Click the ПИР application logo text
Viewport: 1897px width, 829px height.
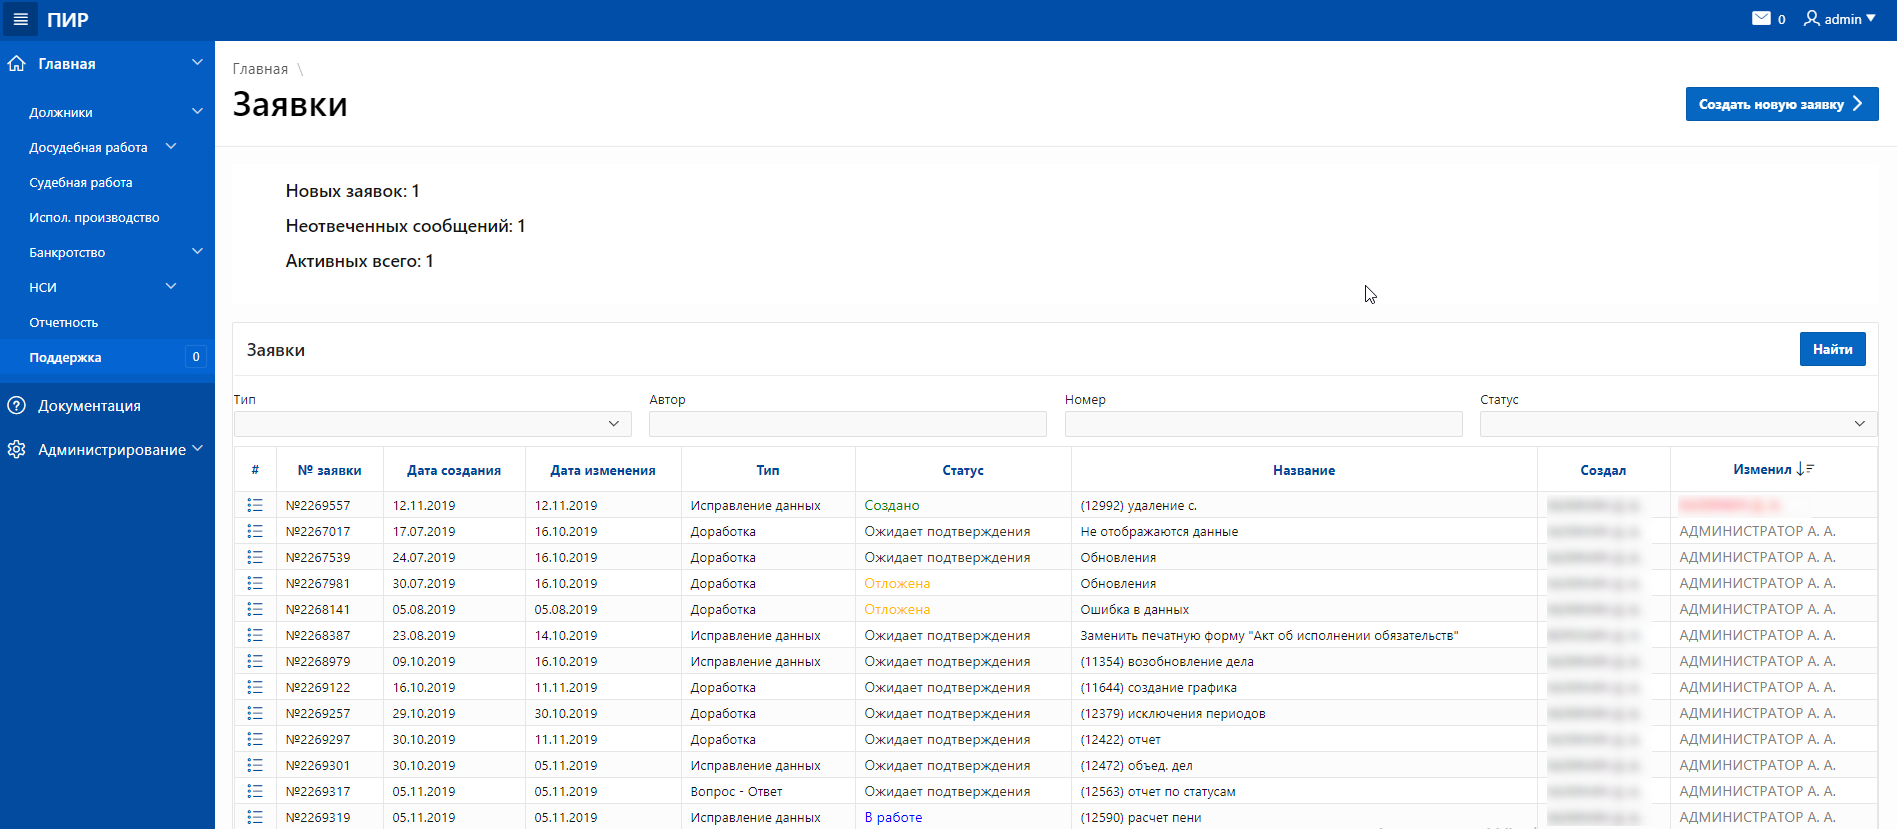68,20
